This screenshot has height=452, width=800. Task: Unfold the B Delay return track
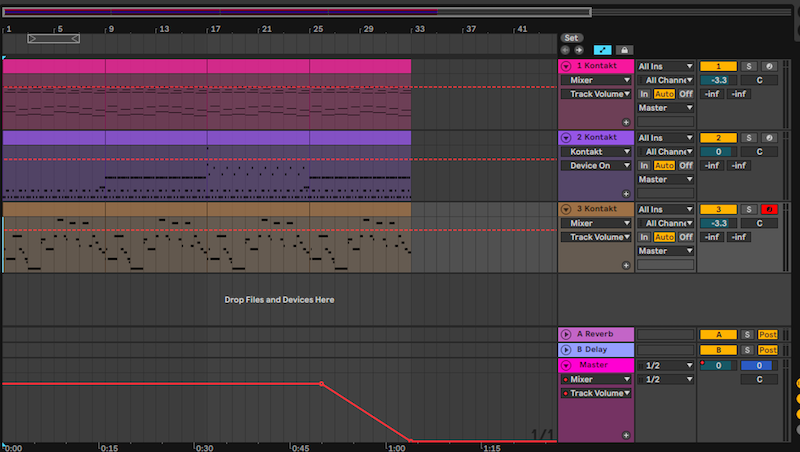pos(566,350)
